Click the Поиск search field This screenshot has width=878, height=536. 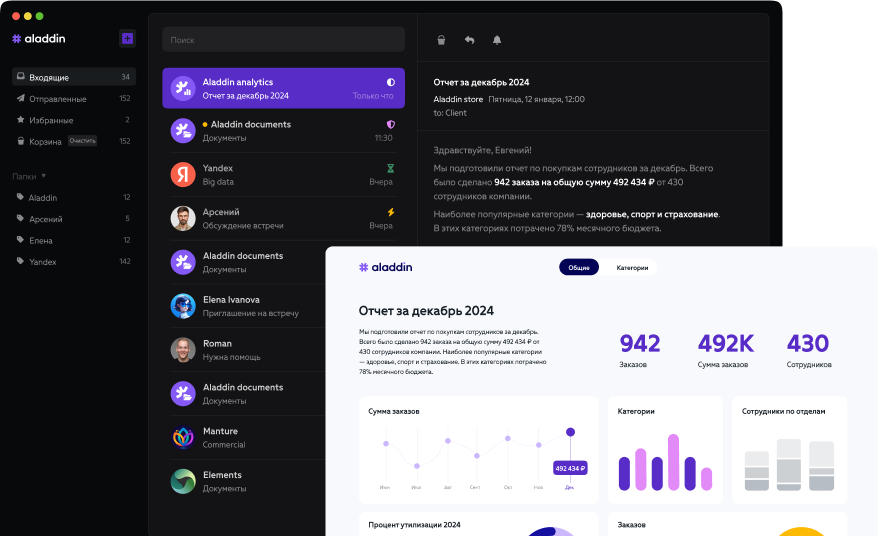click(x=283, y=40)
